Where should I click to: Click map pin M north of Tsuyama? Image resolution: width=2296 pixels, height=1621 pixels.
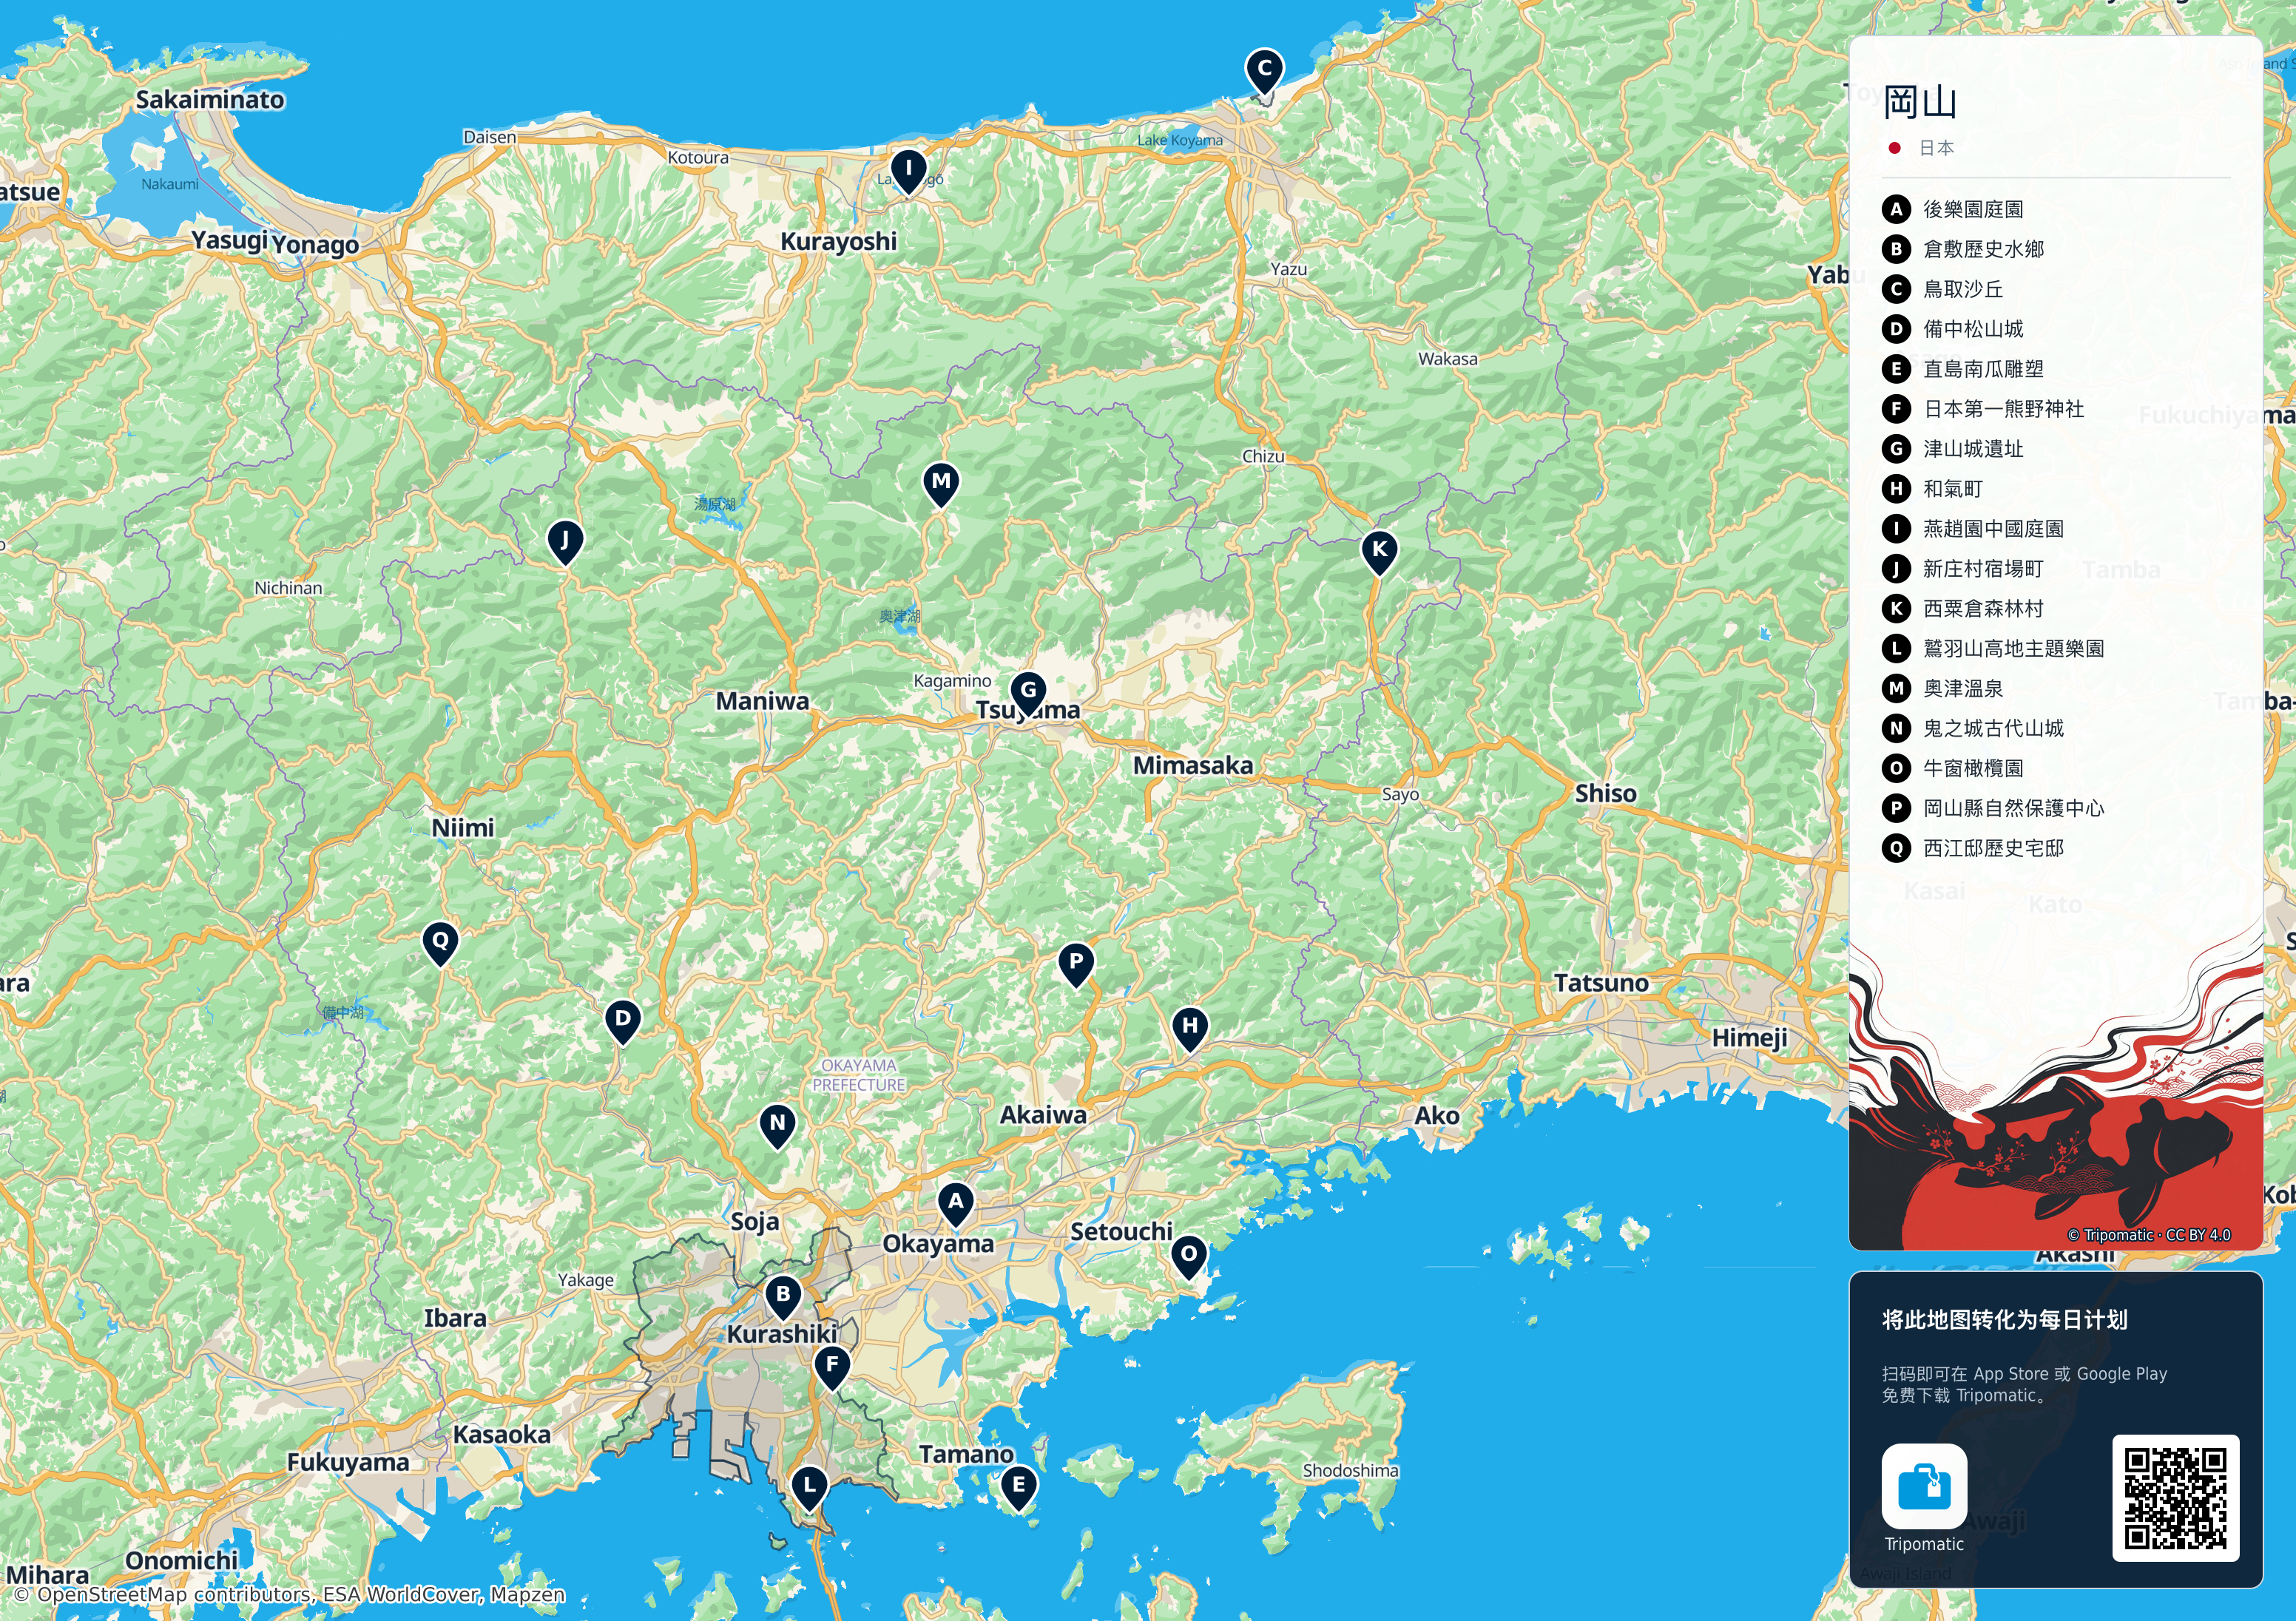click(941, 484)
